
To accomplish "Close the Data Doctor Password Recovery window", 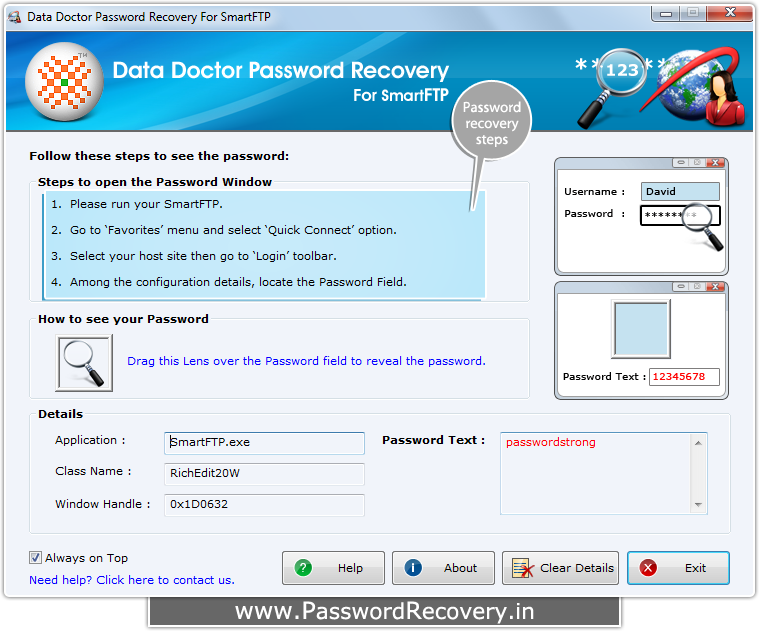I will [729, 14].
